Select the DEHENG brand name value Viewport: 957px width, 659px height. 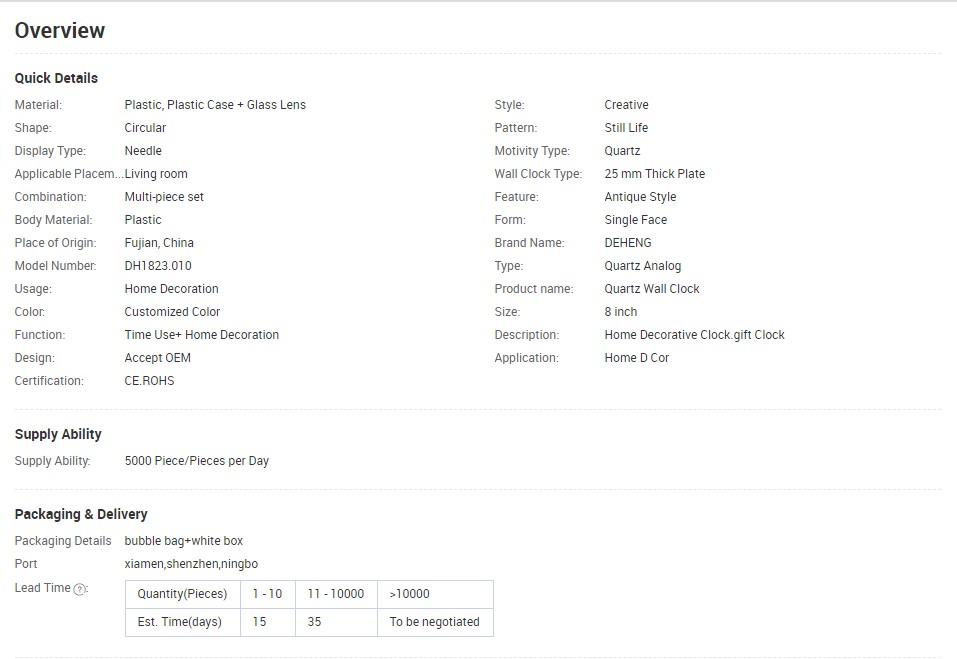[626, 243]
